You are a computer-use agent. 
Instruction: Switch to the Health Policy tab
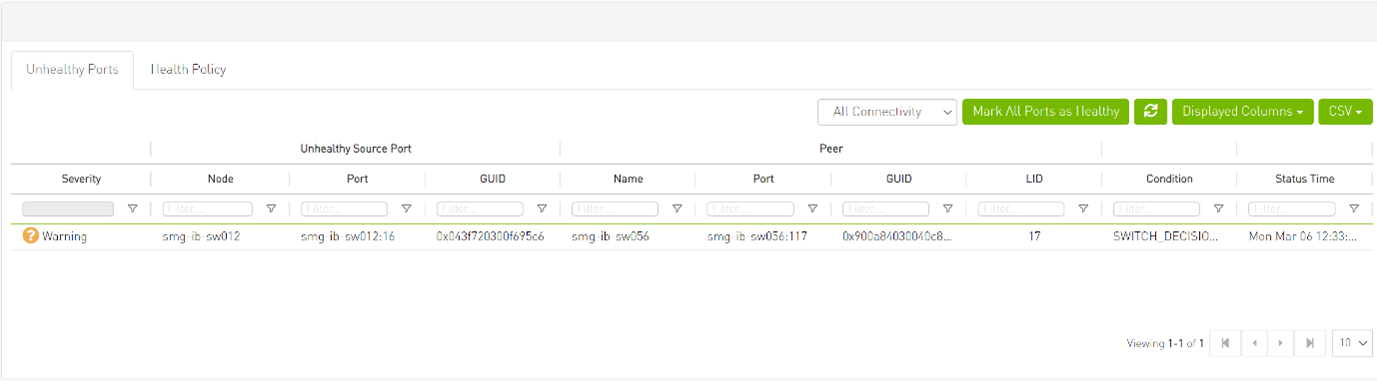point(188,70)
